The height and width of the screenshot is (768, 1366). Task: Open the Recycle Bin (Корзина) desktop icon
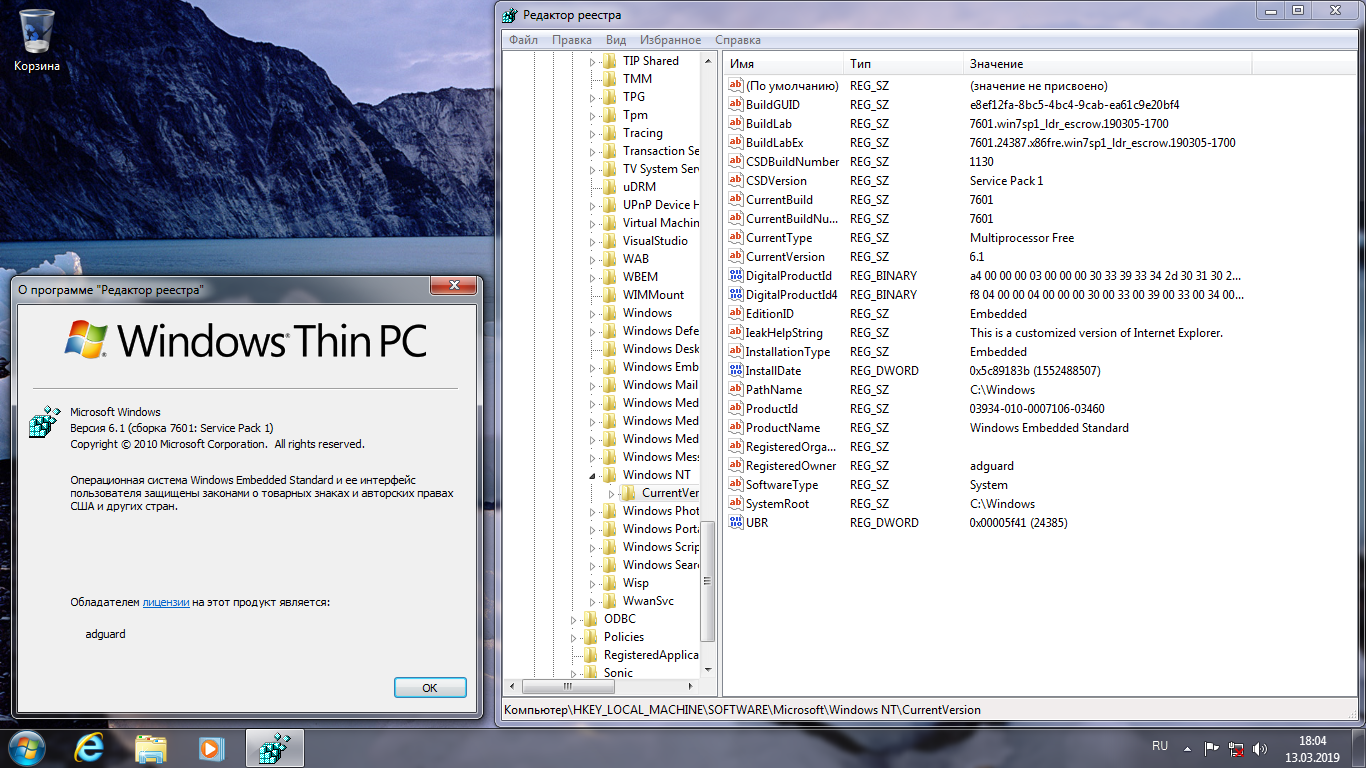coord(37,41)
